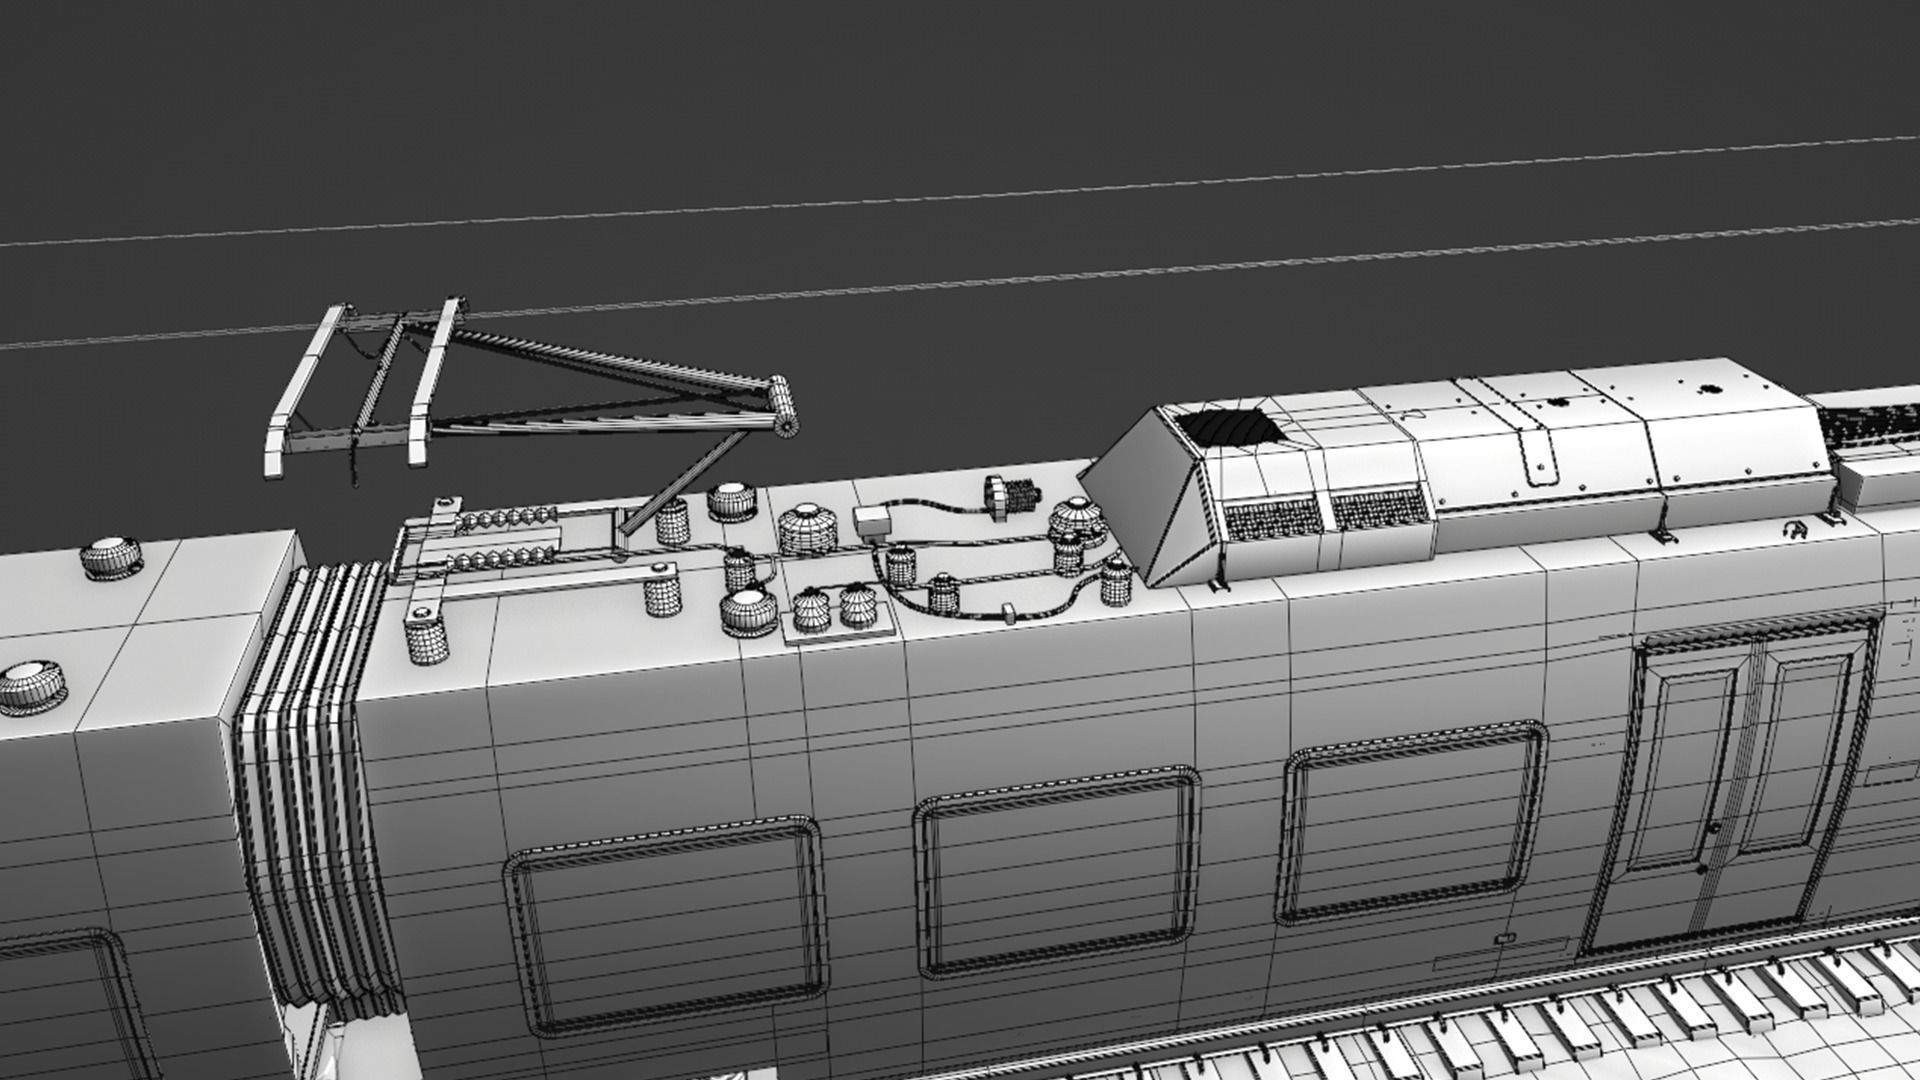Click the middle passenger window on the car
This screenshot has height=1080, width=1920.
[x=1055, y=870]
